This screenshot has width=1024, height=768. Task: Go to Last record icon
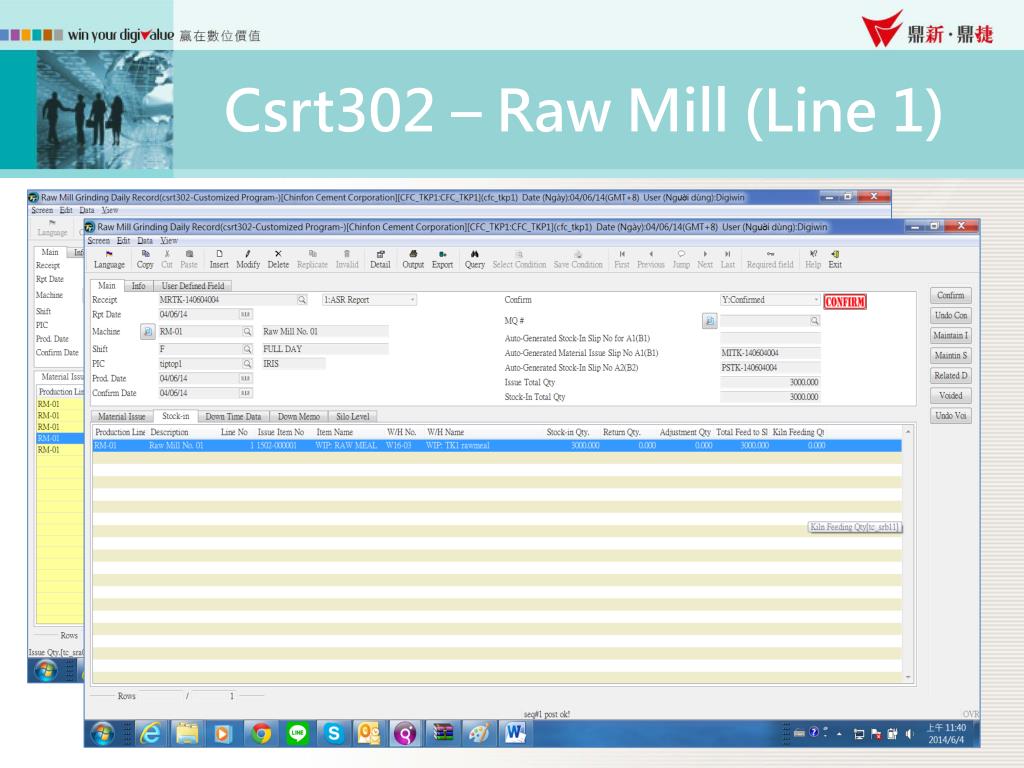click(x=728, y=259)
